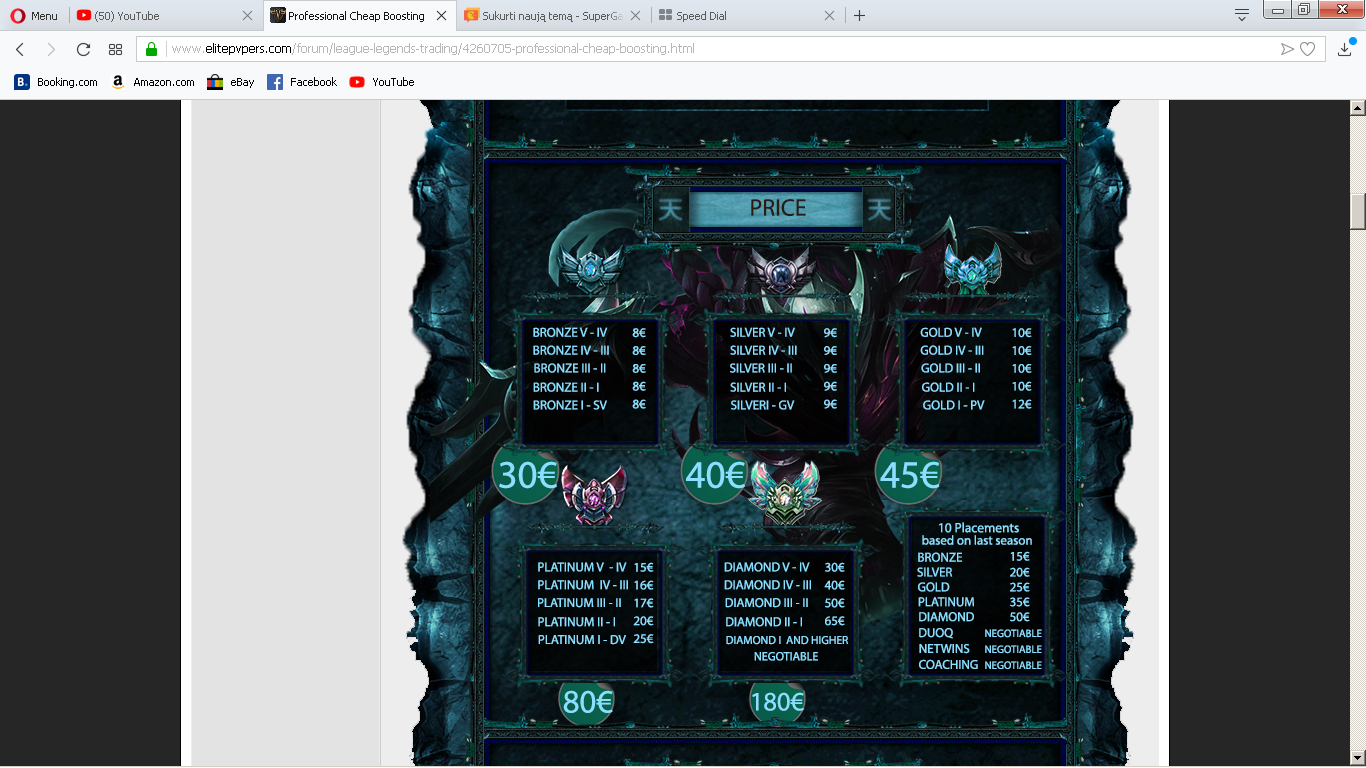This screenshot has width=1366, height=768.
Task: Open Amazon.com bookmark
Action: 152,82
